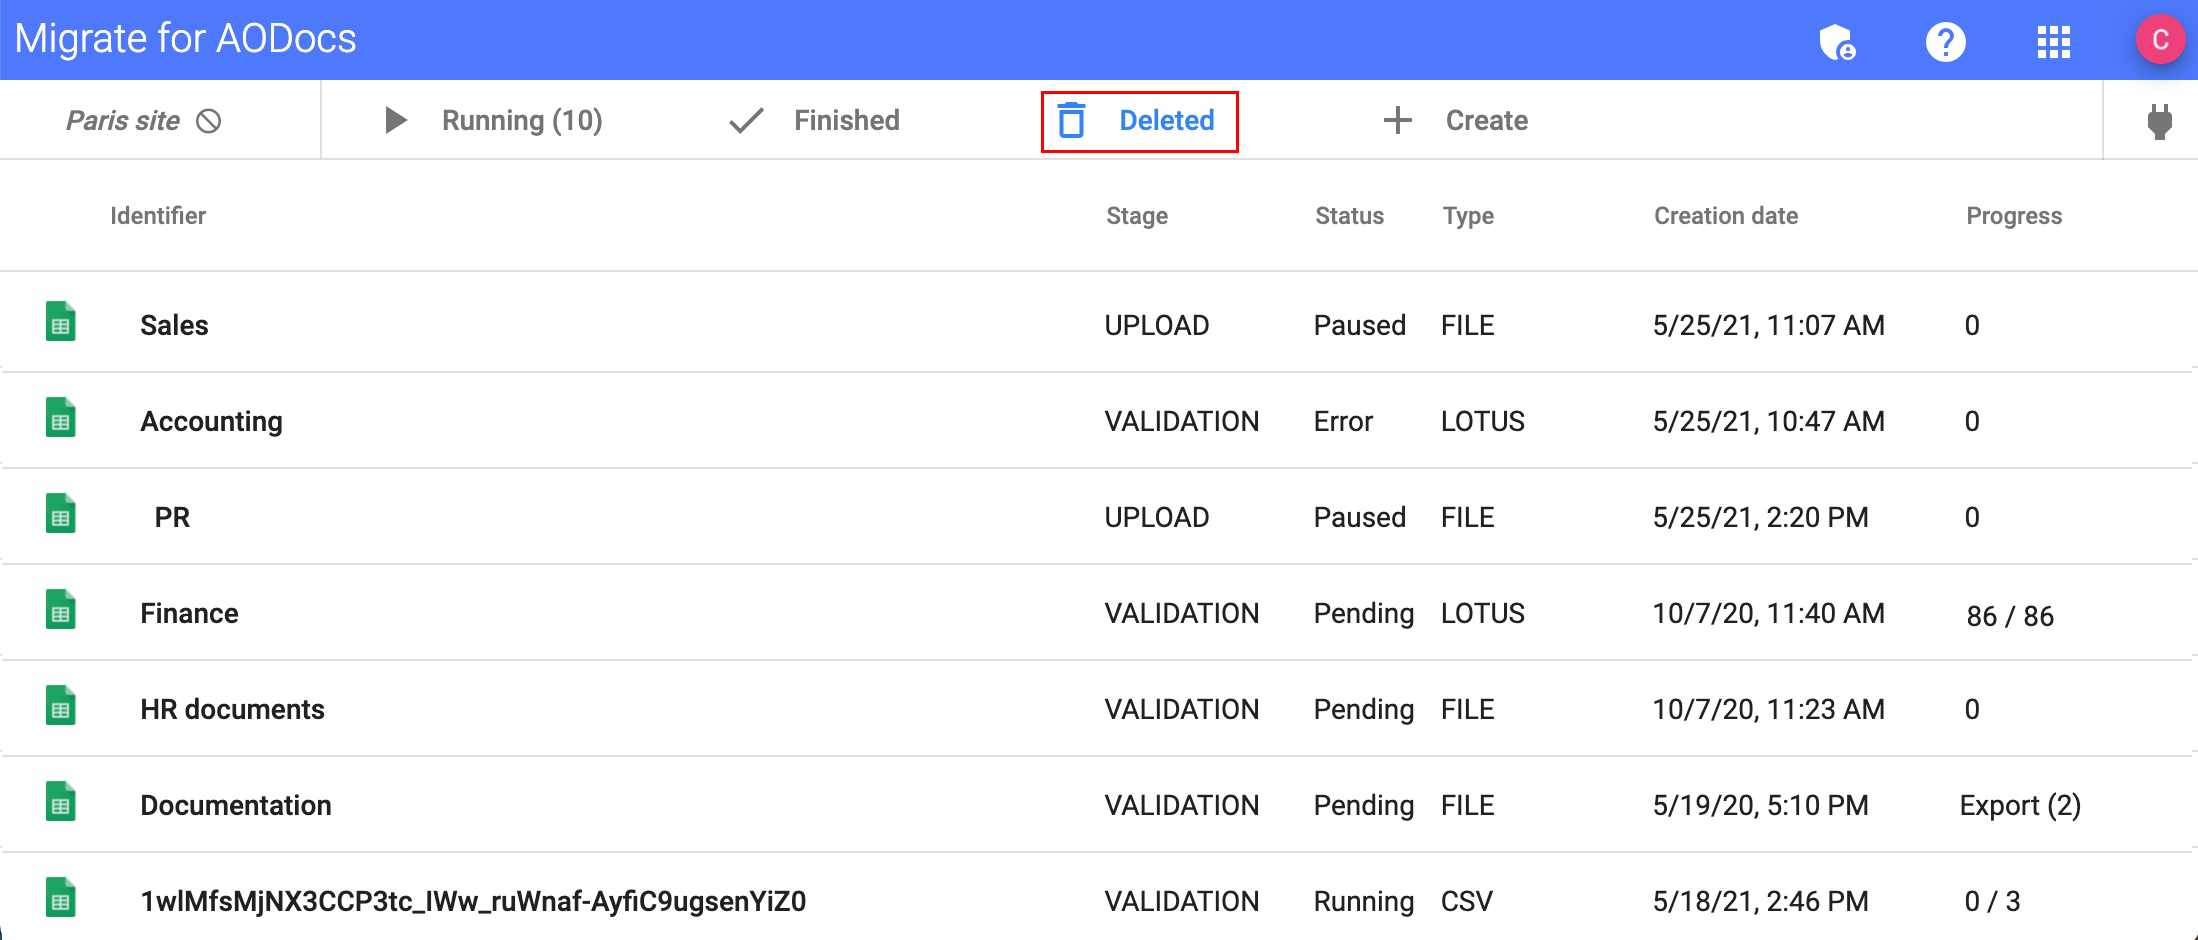This screenshot has height=940, width=2198.
Task: Click the play icon beside Running
Action: tap(396, 120)
